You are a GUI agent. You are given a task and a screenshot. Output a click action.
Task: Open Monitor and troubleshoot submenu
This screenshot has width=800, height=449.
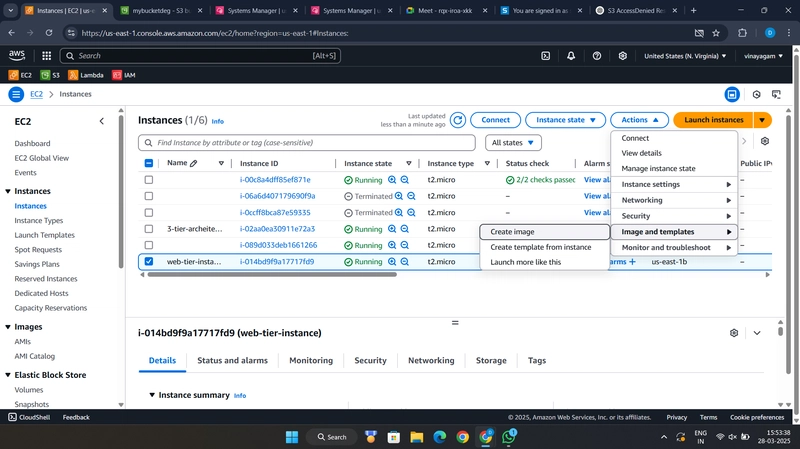click(674, 247)
